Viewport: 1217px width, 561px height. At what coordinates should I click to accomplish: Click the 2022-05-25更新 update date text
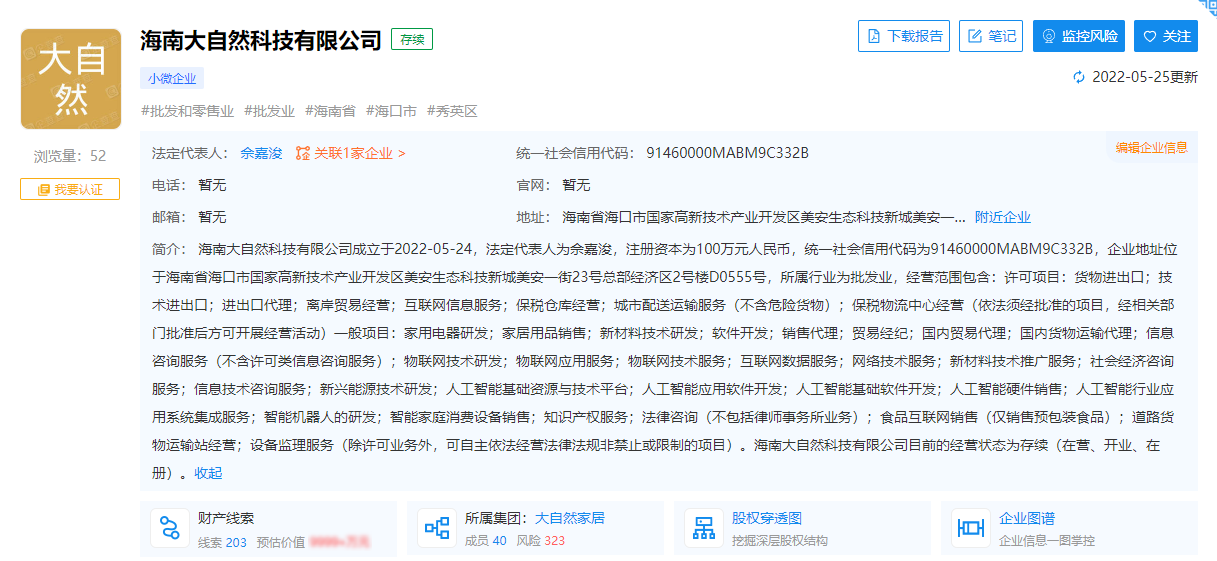1145,77
